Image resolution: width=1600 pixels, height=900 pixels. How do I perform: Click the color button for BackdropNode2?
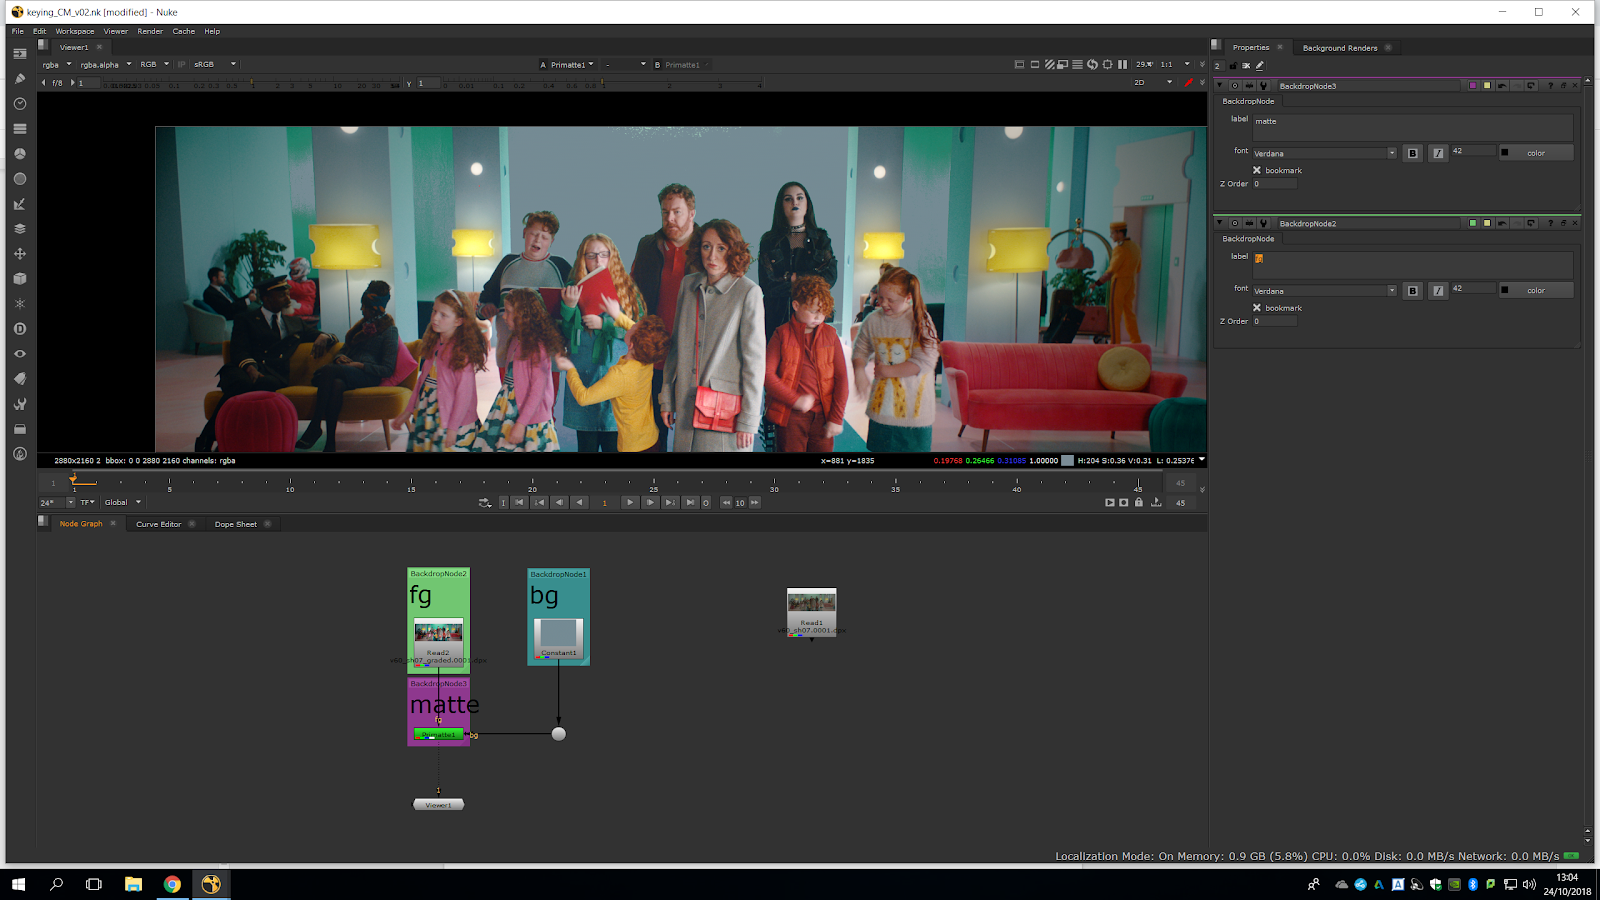(x=1535, y=291)
